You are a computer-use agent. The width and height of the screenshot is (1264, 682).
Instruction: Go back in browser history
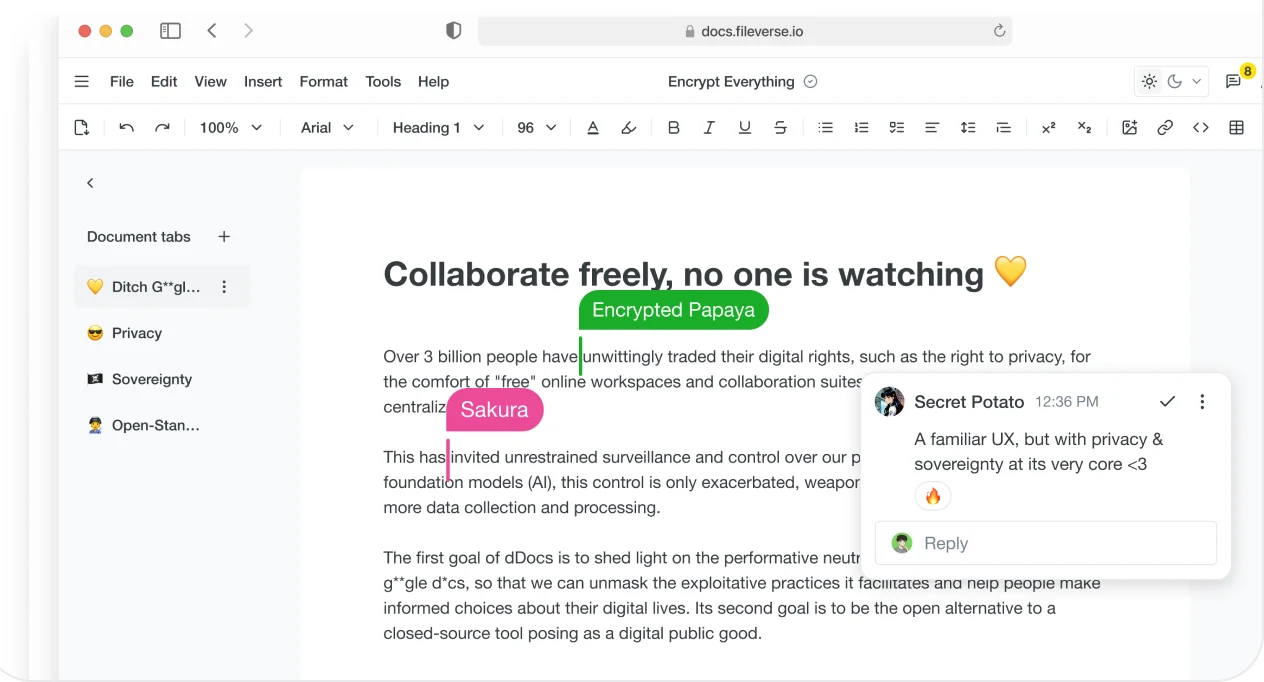tap(212, 31)
